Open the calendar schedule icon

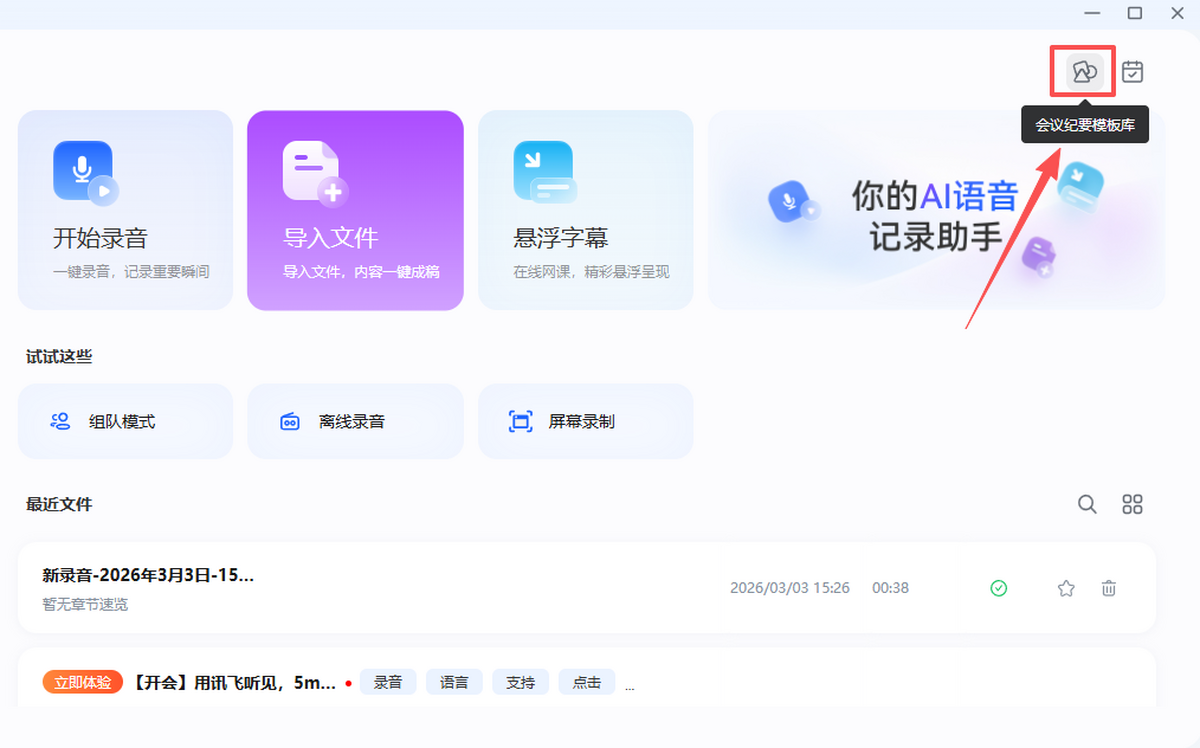point(1132,72)
